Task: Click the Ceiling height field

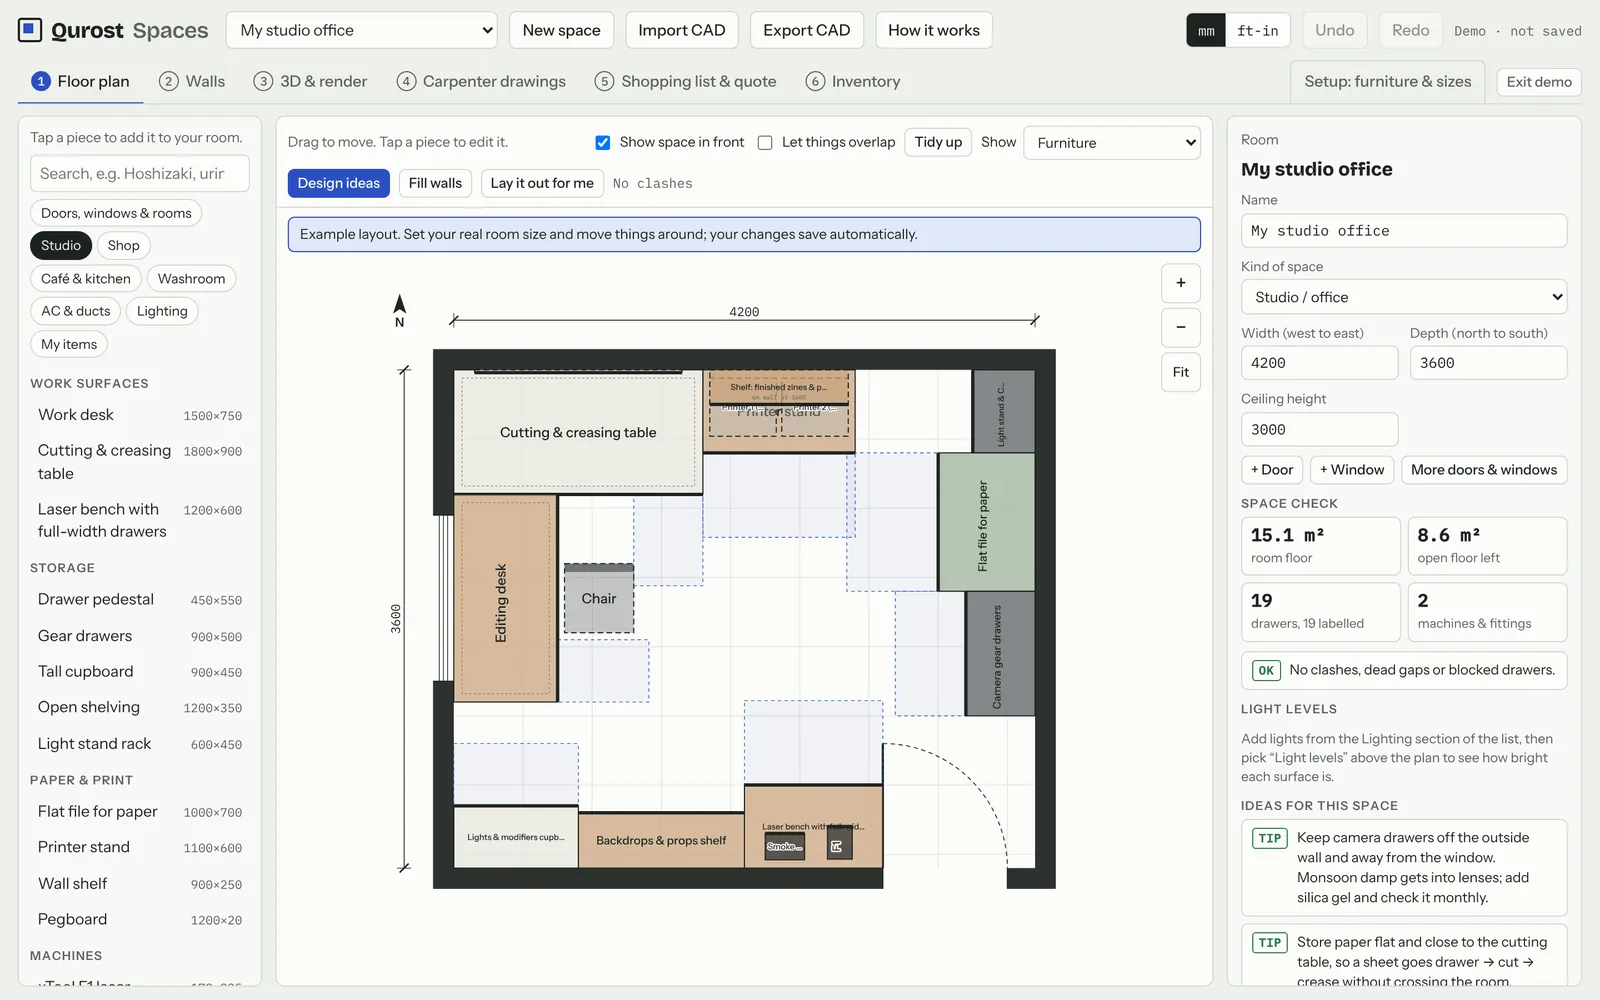Action: pyautogui.click(x=1320, y=430)
